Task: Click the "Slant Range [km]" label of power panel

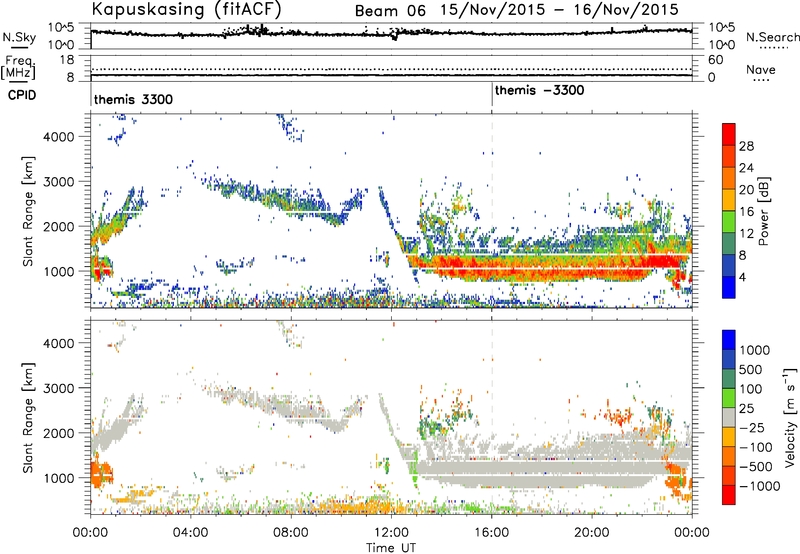Action: coord(29,211)
